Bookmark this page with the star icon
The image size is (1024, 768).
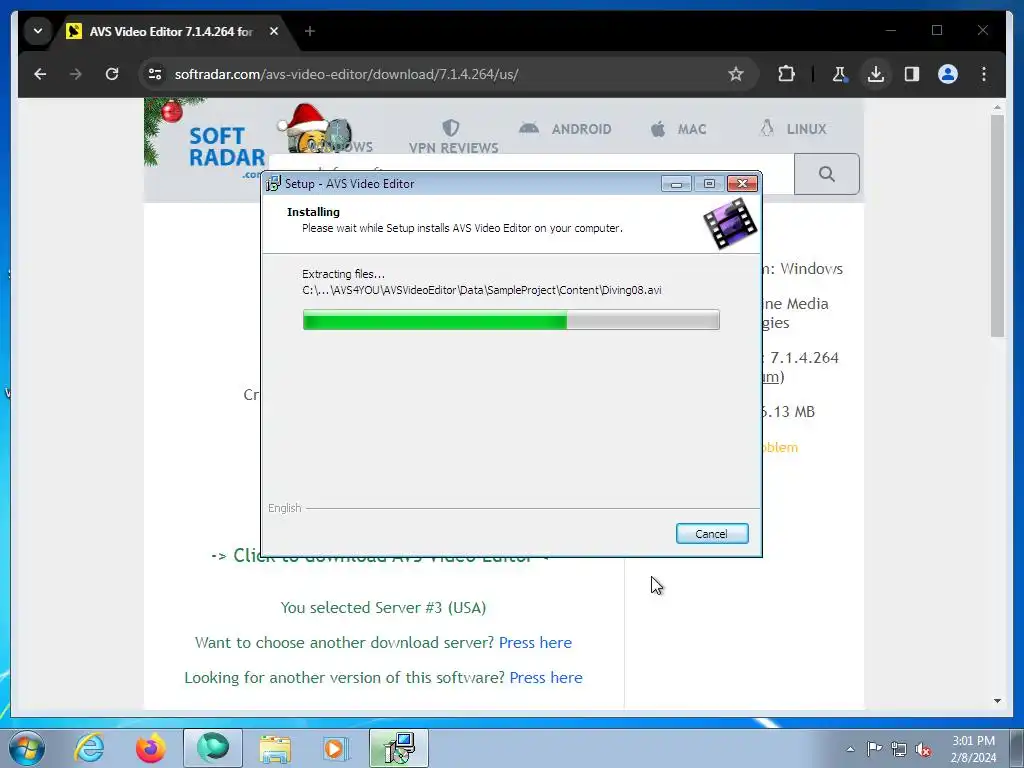[x=736, y=74]
